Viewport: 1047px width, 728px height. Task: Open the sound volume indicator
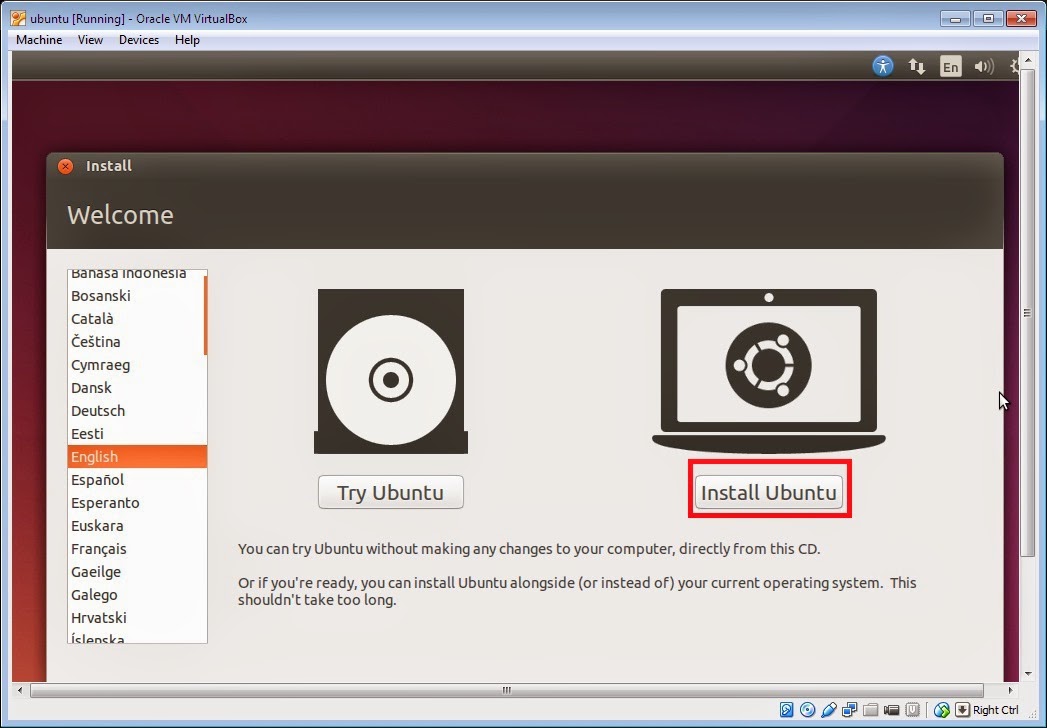point(984,66)
